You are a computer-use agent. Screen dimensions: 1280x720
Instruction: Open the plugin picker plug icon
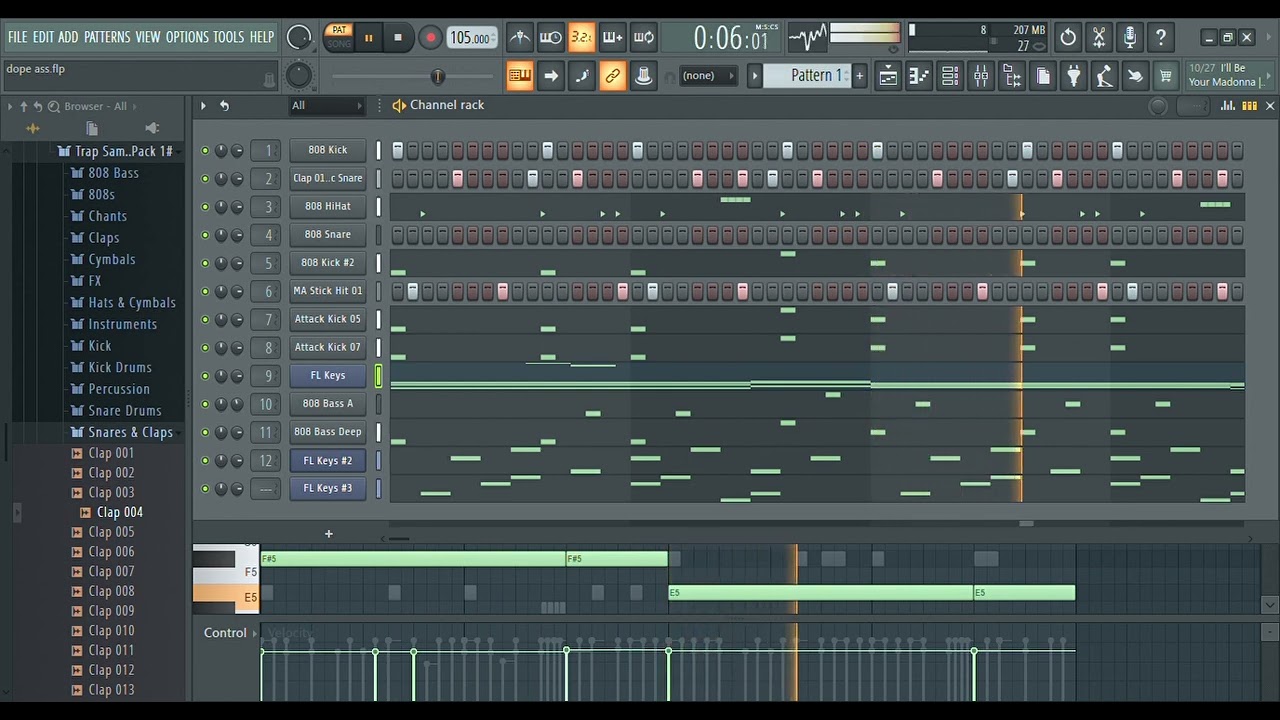point(1073,75)
